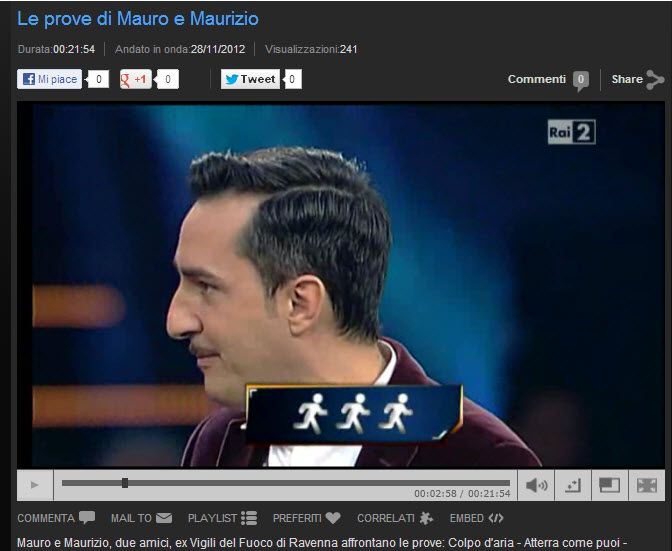Image resolution: width=672 pixels, height=551 pixels.
Task: Click the Tweet counter box
Action: [292, 80]
